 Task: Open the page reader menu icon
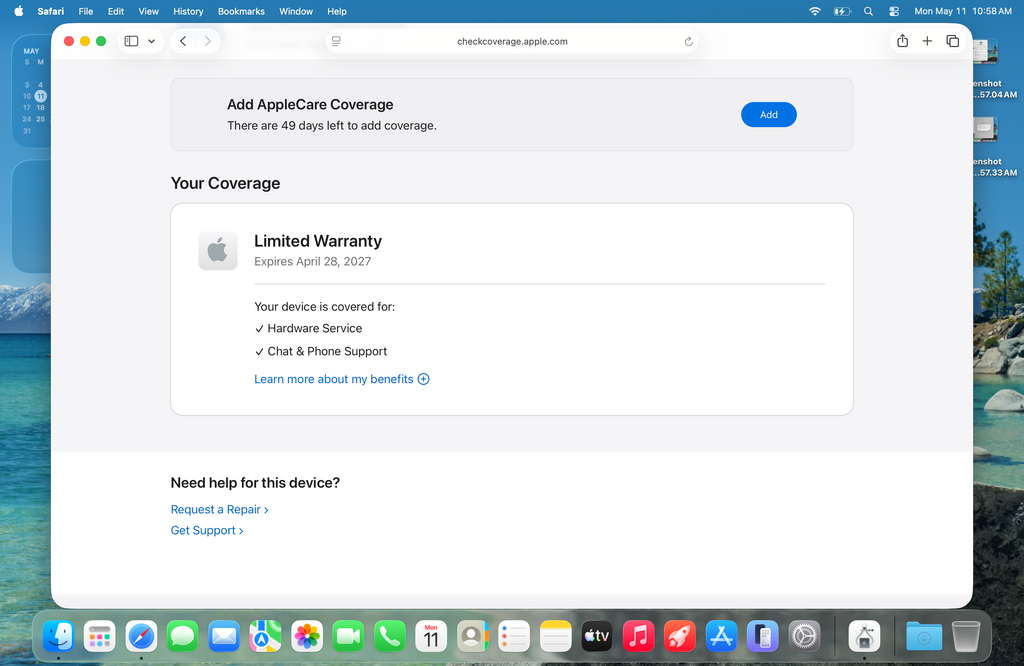tap(336, 41)
